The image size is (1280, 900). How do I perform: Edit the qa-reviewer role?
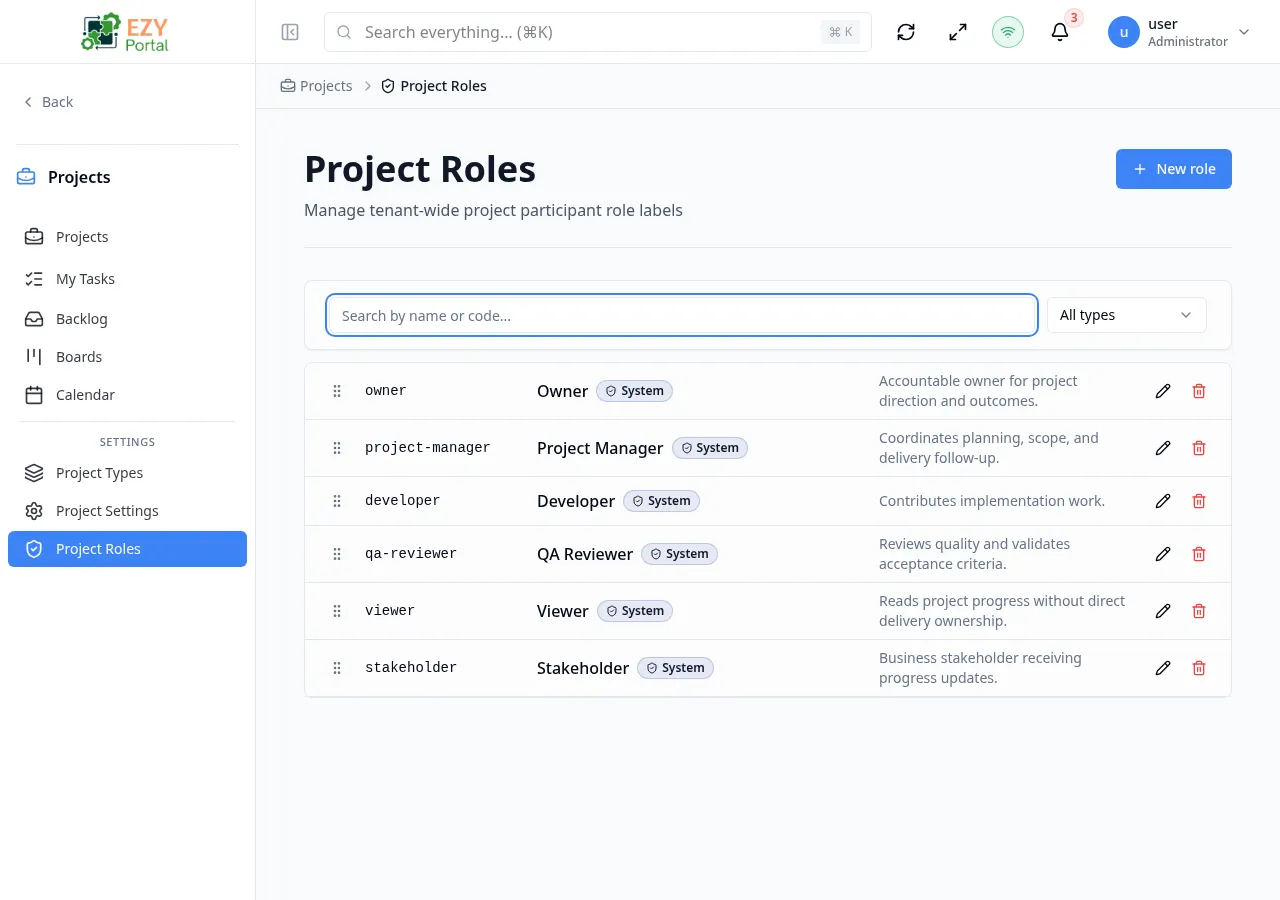pos(1163,554)
